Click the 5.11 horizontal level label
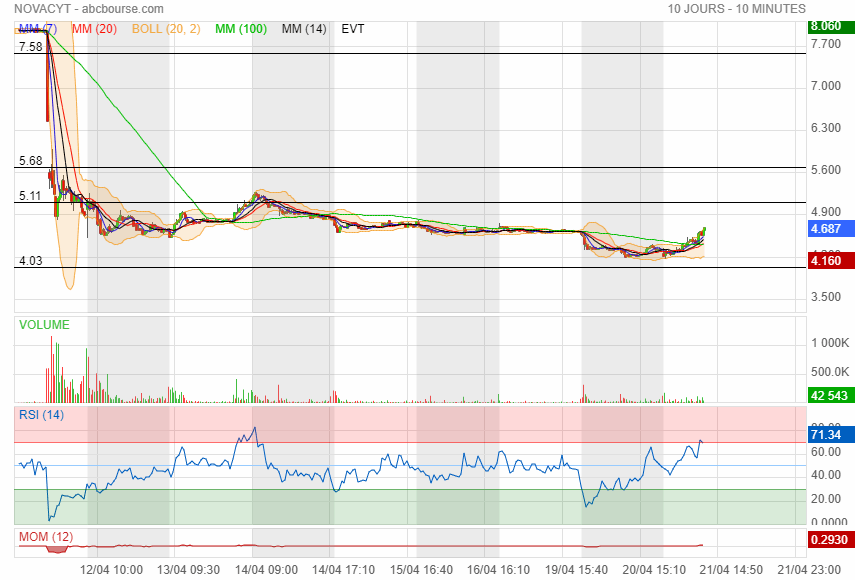The width and height of the screenshot is (855, 580). [x=30, y=196]
